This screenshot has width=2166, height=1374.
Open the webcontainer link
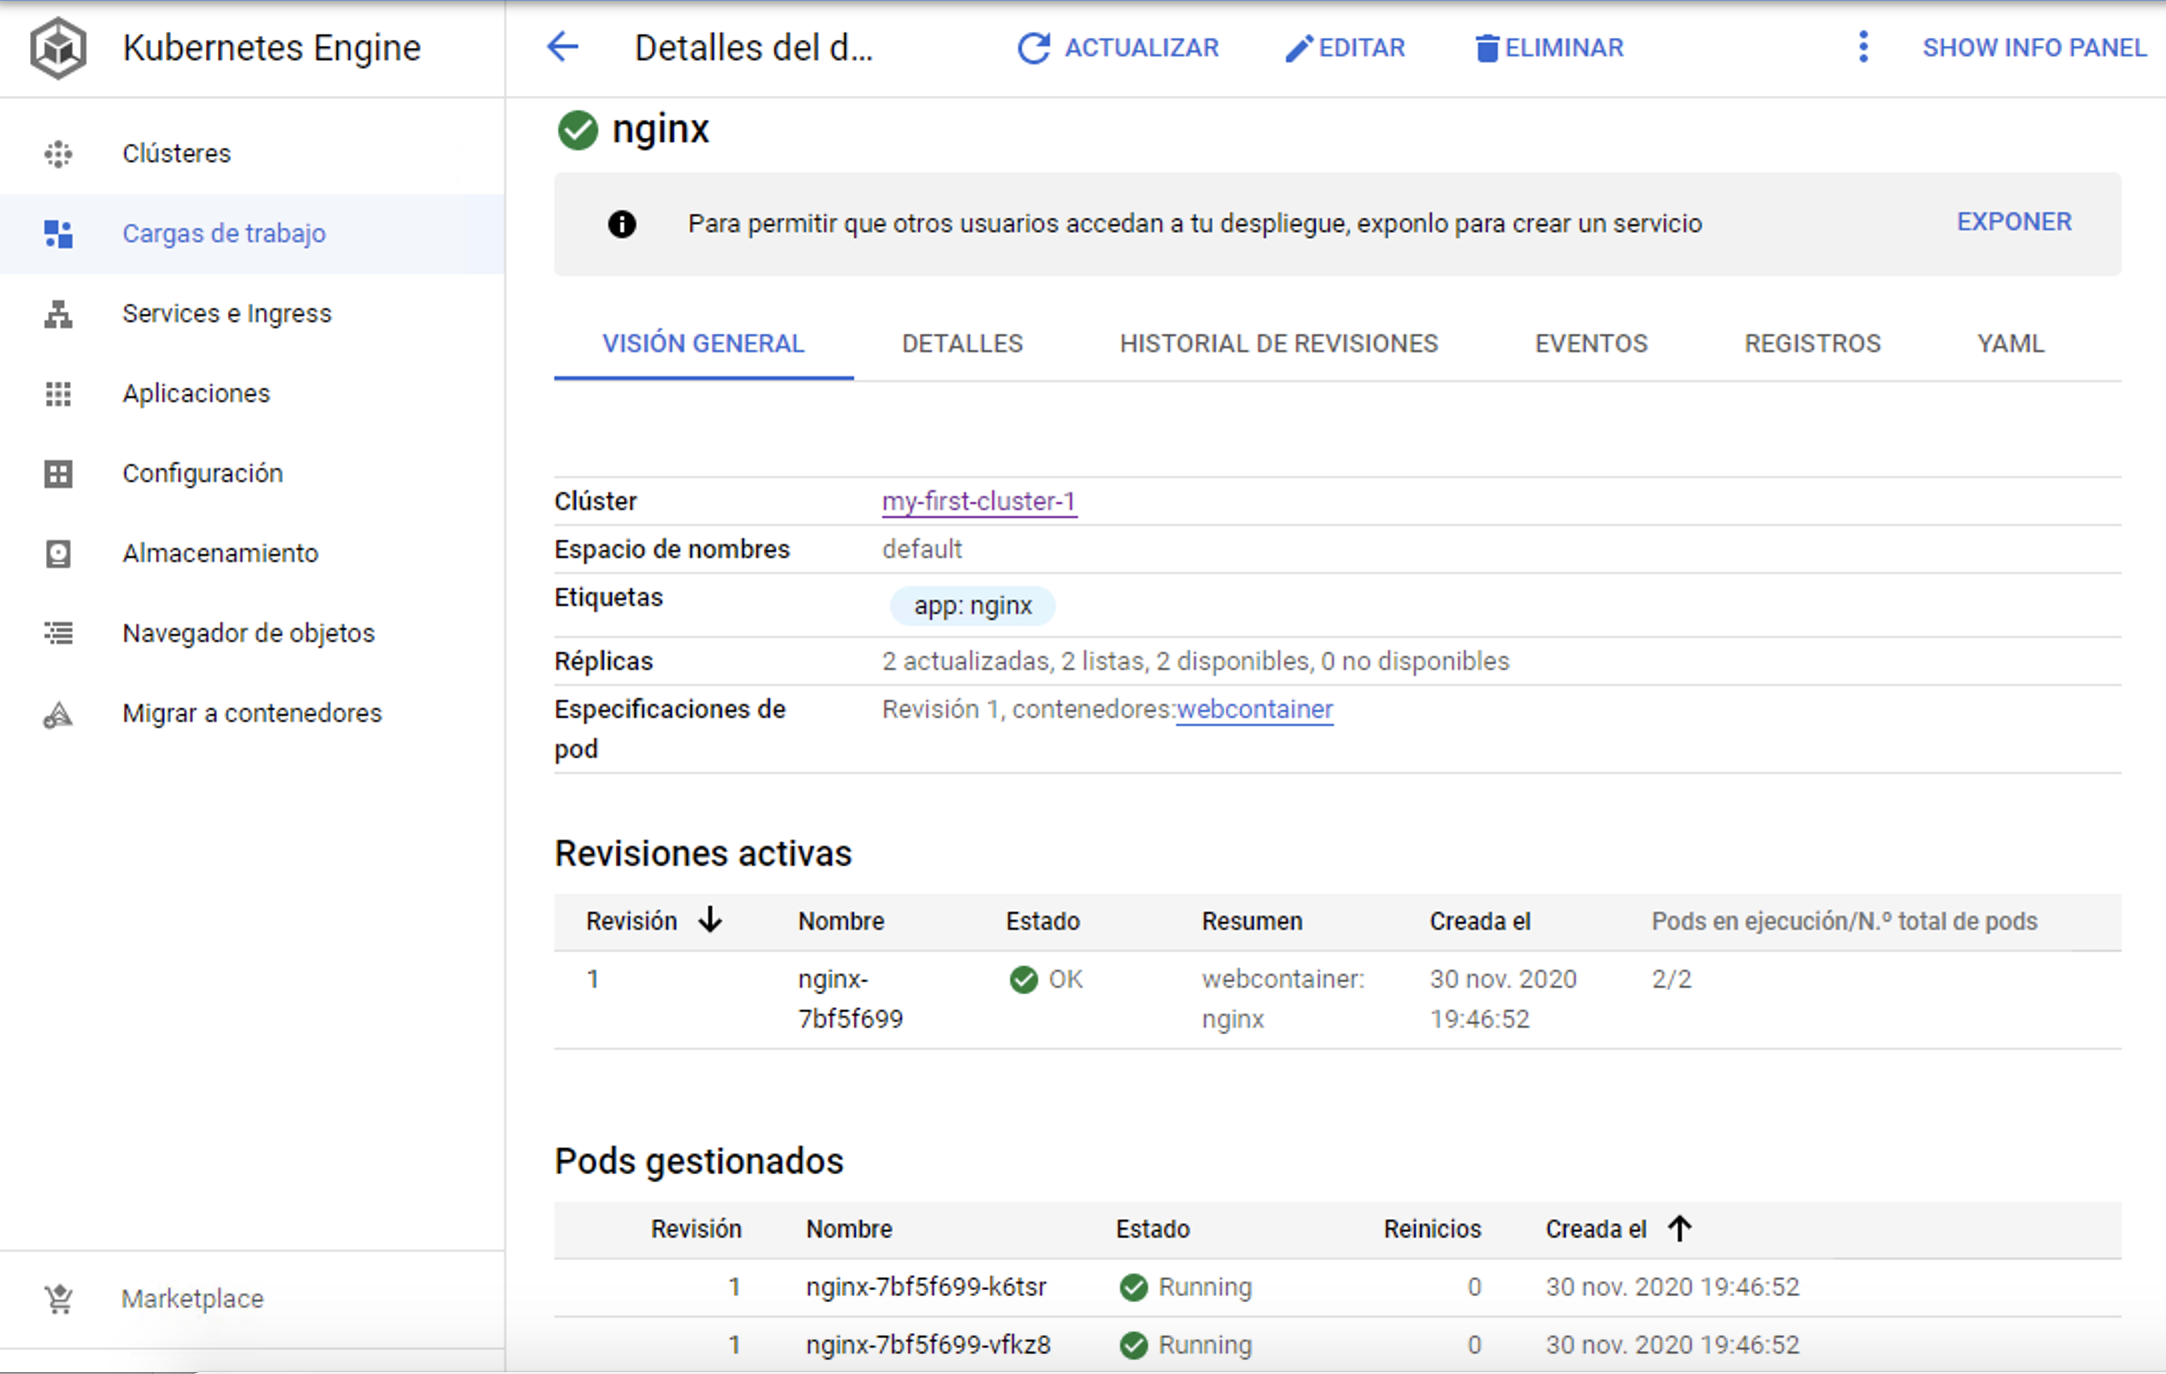click(1255, 709)
